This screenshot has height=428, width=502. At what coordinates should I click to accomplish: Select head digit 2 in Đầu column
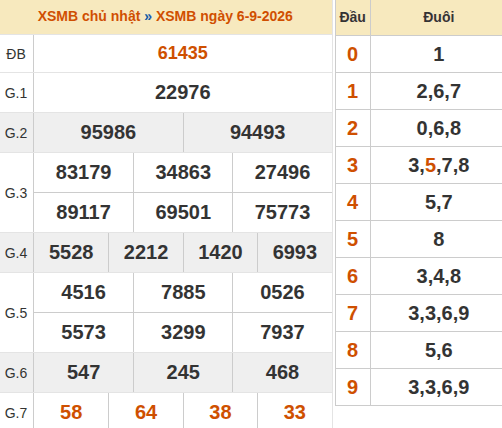(x=352, y=128)
